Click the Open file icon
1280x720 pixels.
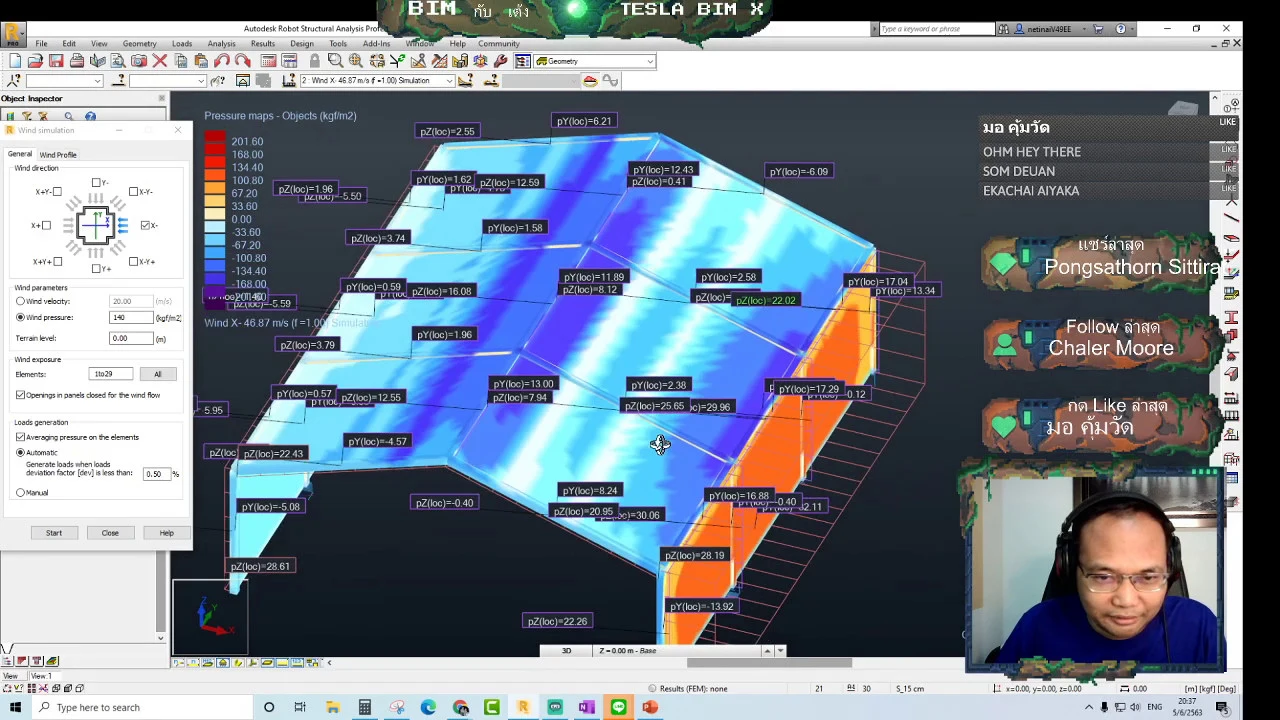click(35, 61)
